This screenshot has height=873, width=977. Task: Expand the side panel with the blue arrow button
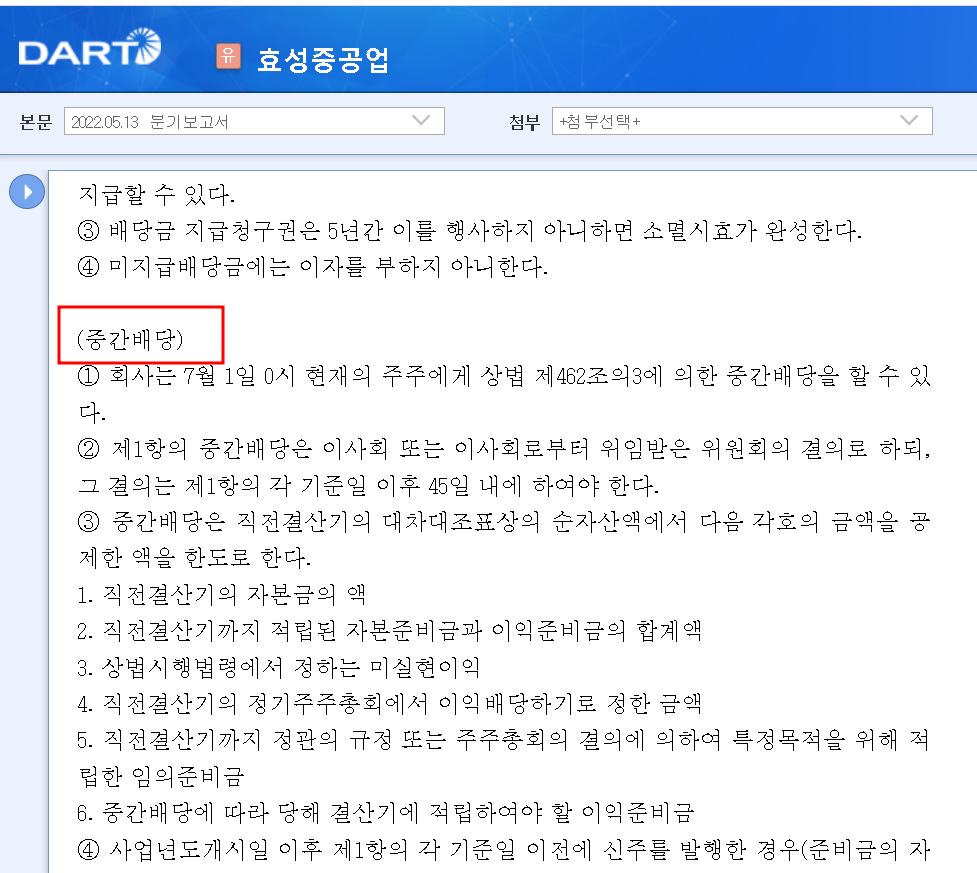click(x=27, y=191)
